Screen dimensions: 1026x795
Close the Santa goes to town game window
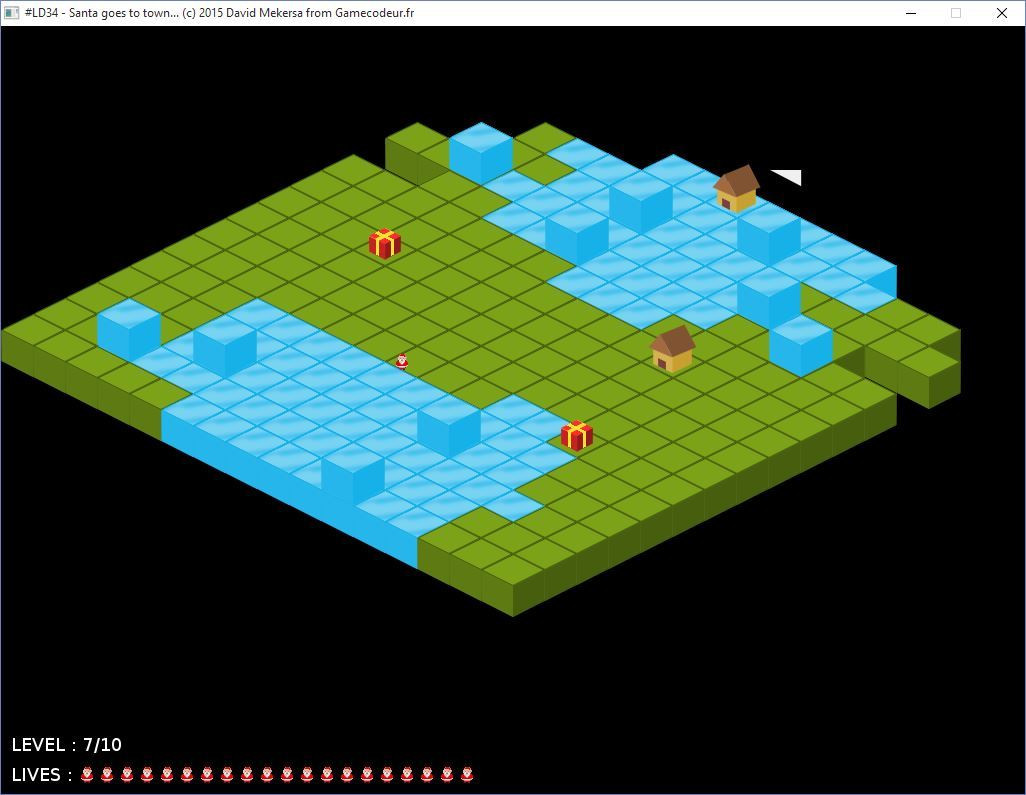click(1001, 13)
